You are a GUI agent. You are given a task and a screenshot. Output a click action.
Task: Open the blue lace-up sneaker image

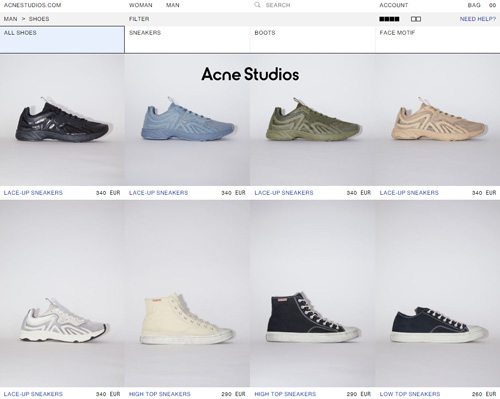pyautogui.click(x=187, y=120)
